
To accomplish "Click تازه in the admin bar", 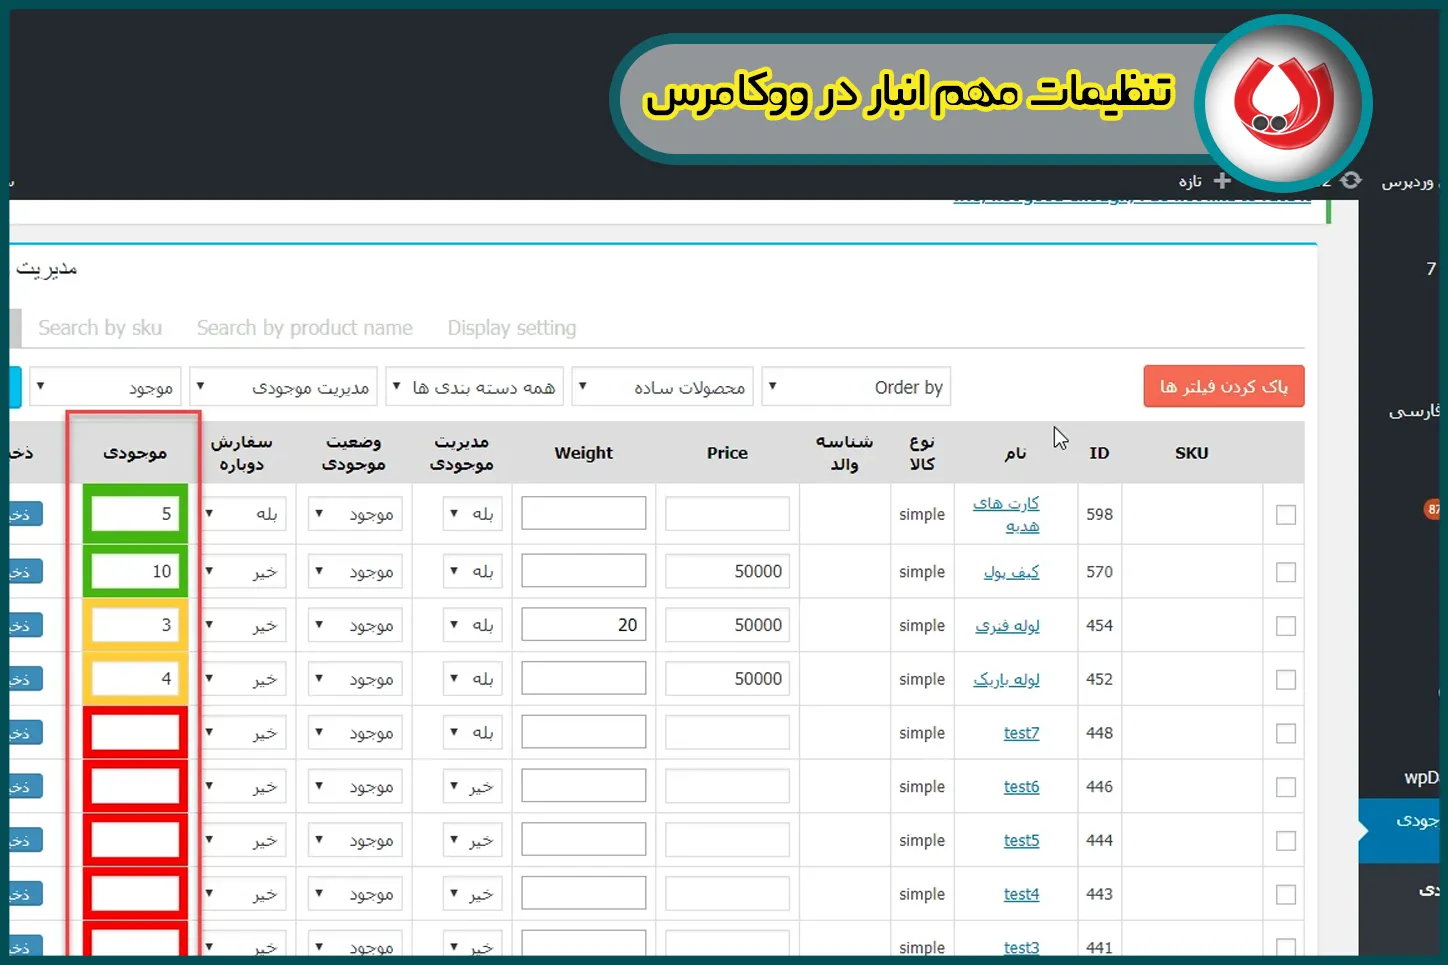I will click(1190, 181).
